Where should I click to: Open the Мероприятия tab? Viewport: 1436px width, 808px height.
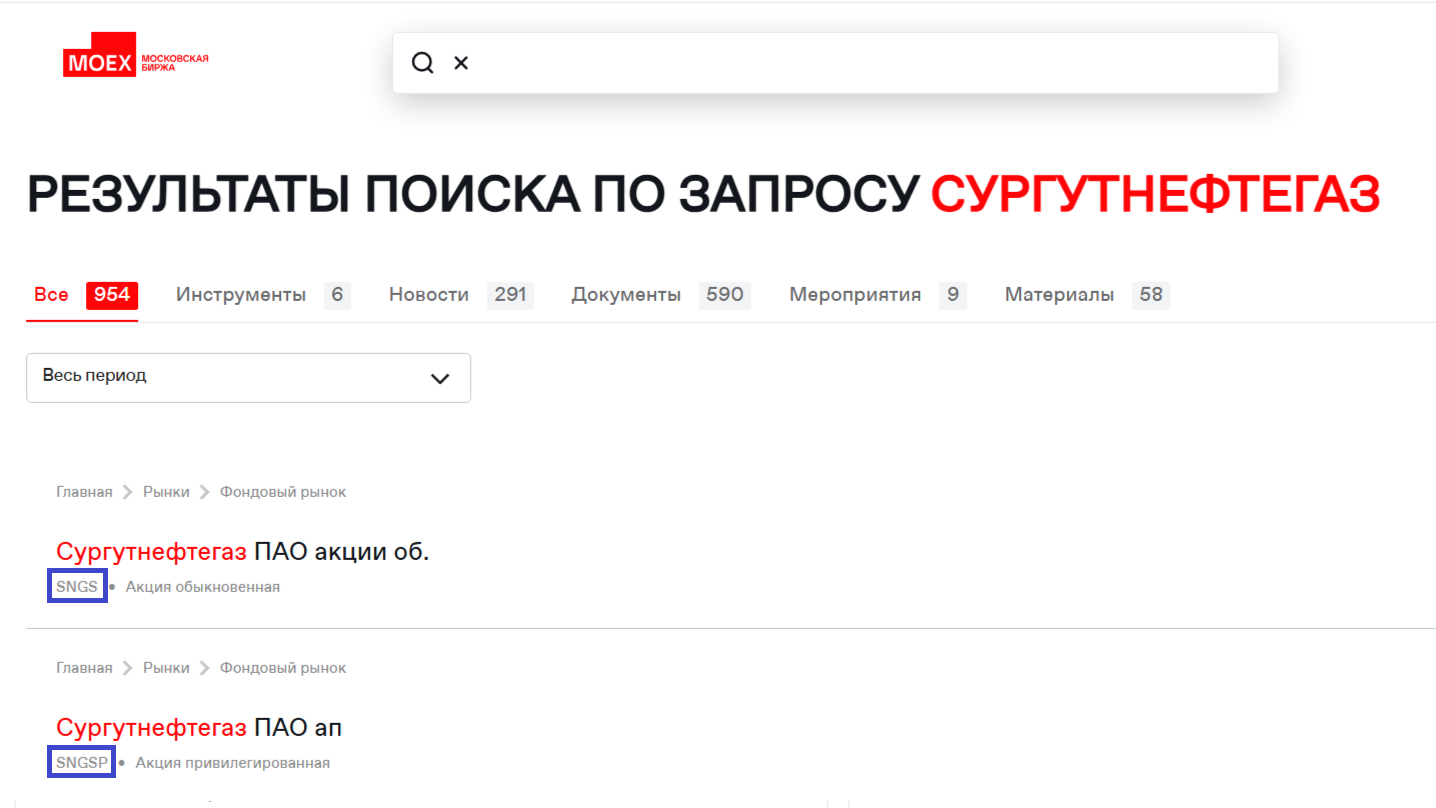tap(878, 295)
